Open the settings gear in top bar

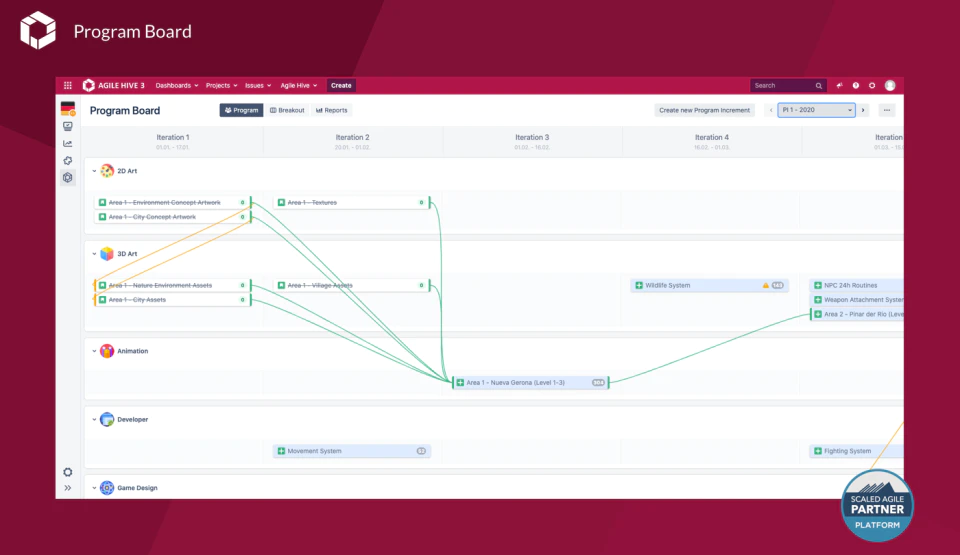point(872,86)
